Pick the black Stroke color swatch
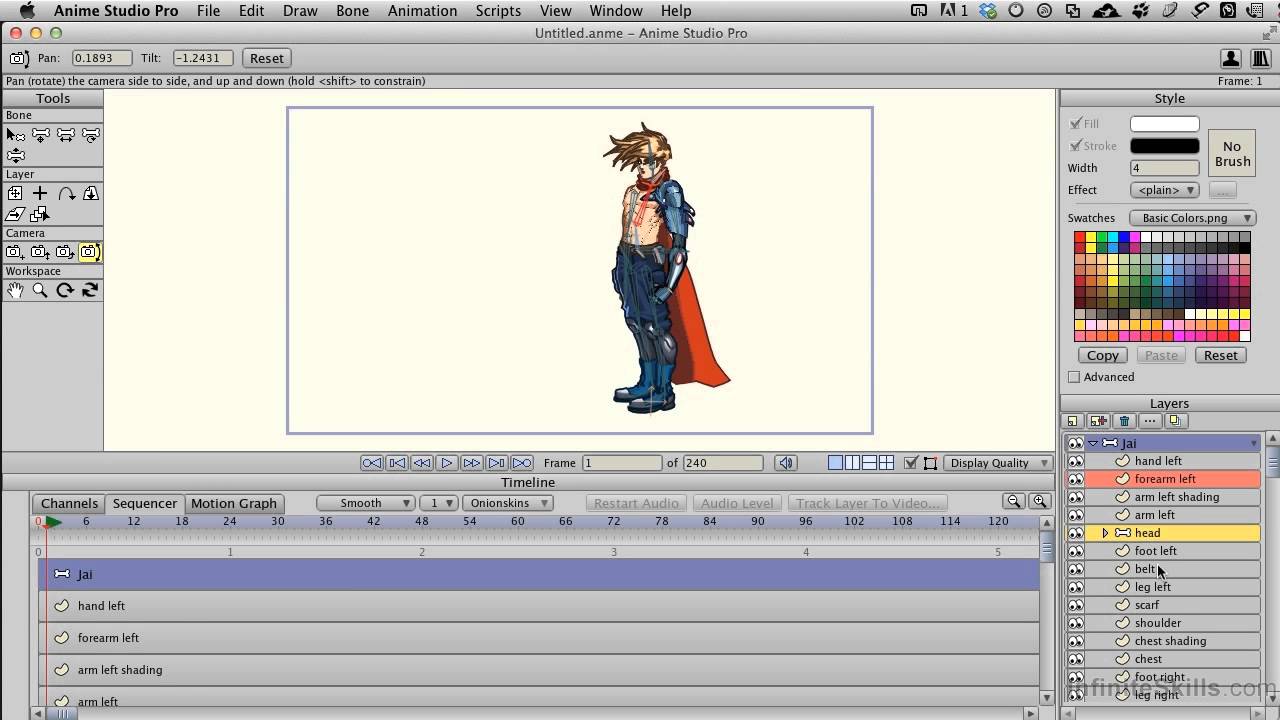The width and height of the screenshot is (1280, 720). [x=1164, y=146]
